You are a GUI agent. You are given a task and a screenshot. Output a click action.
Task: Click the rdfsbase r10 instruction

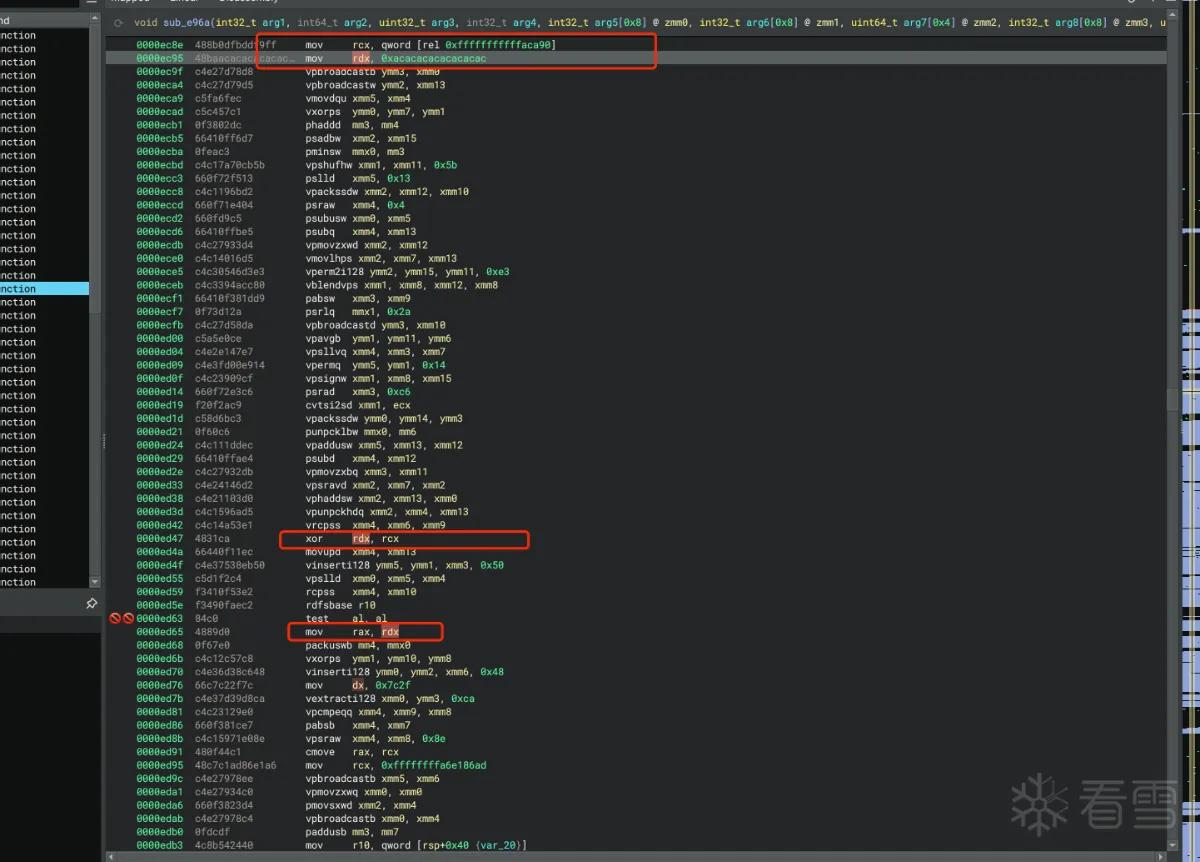[341, 605]
